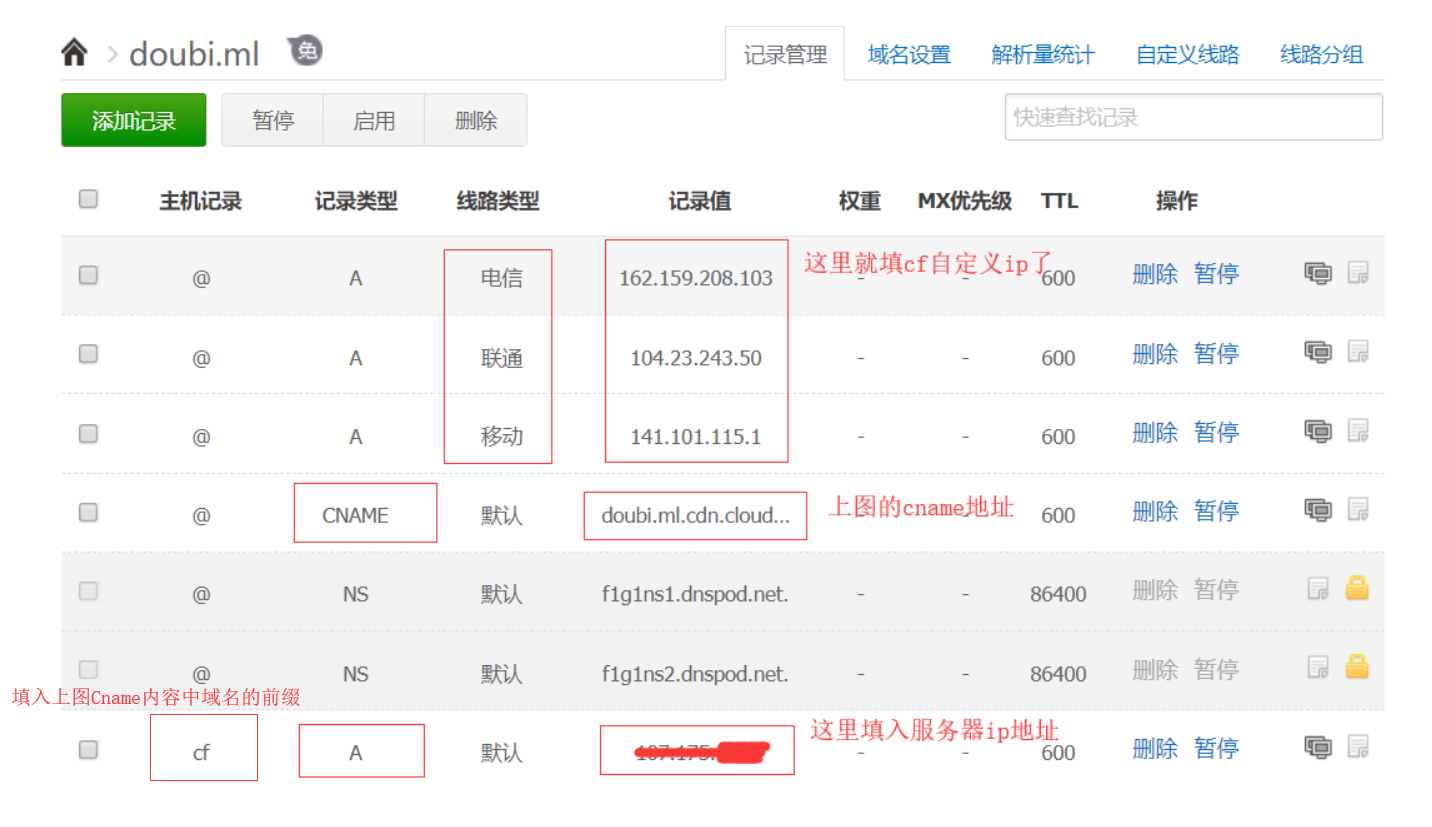Click the 电信 line type cell
Screen dimensions: 1432x827
click(x=501, y=278)
